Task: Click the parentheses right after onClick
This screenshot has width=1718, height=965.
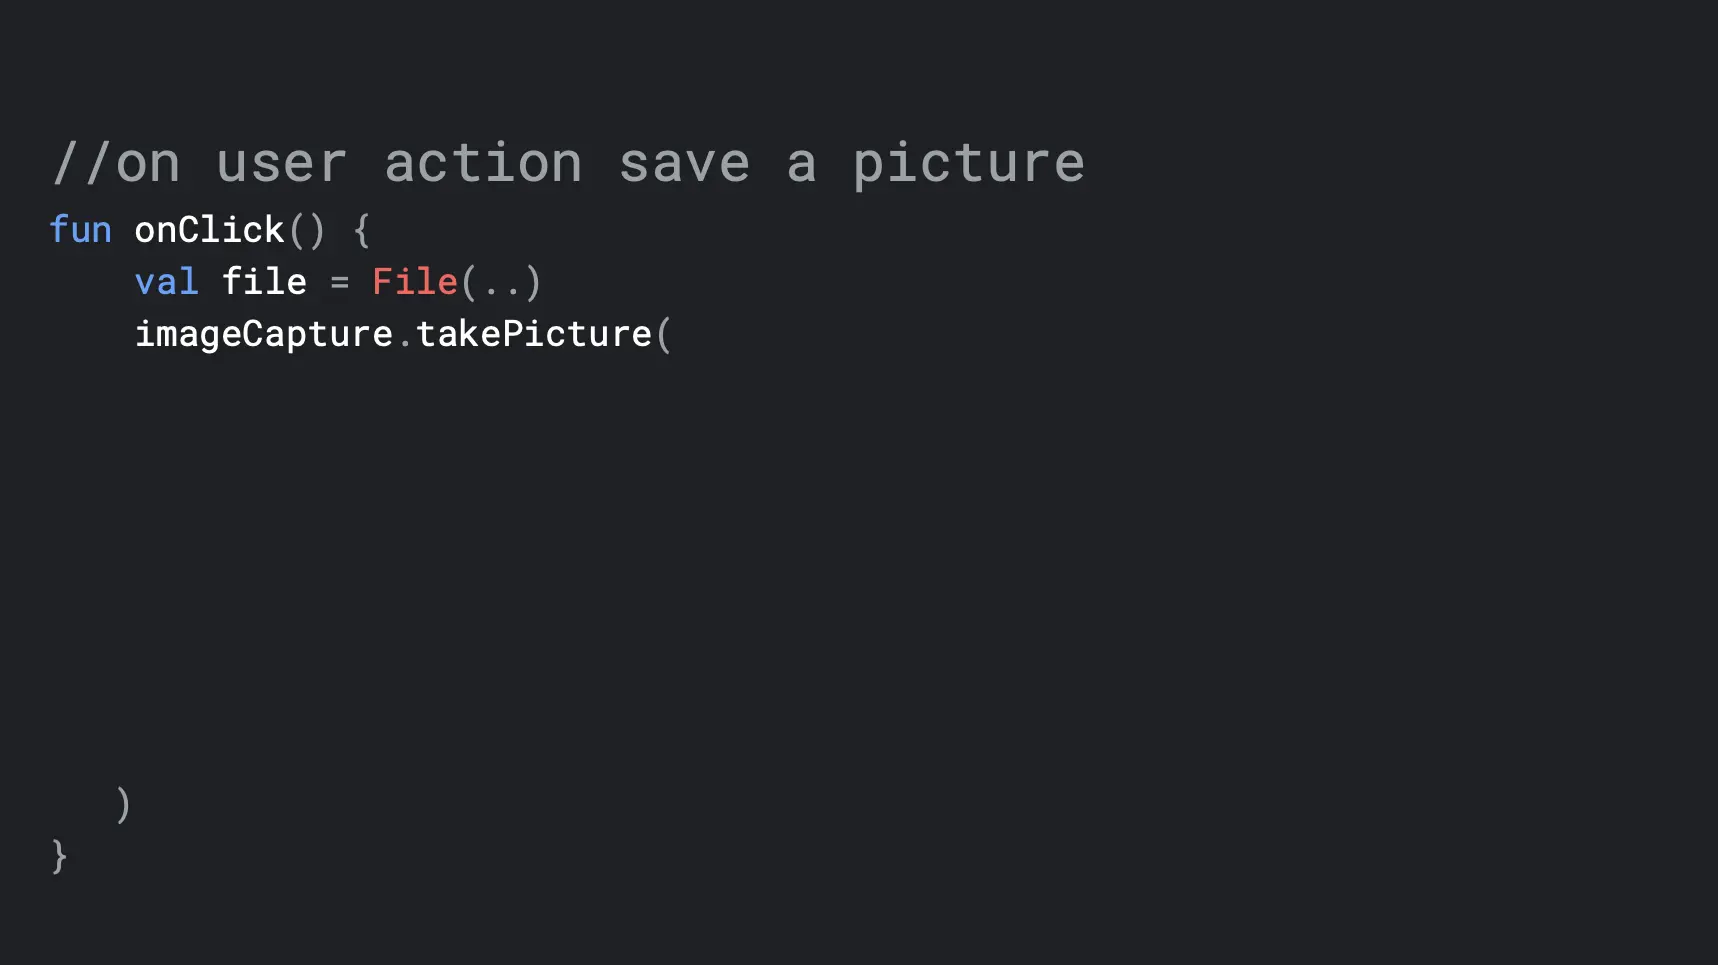Action: click(307, 231)
